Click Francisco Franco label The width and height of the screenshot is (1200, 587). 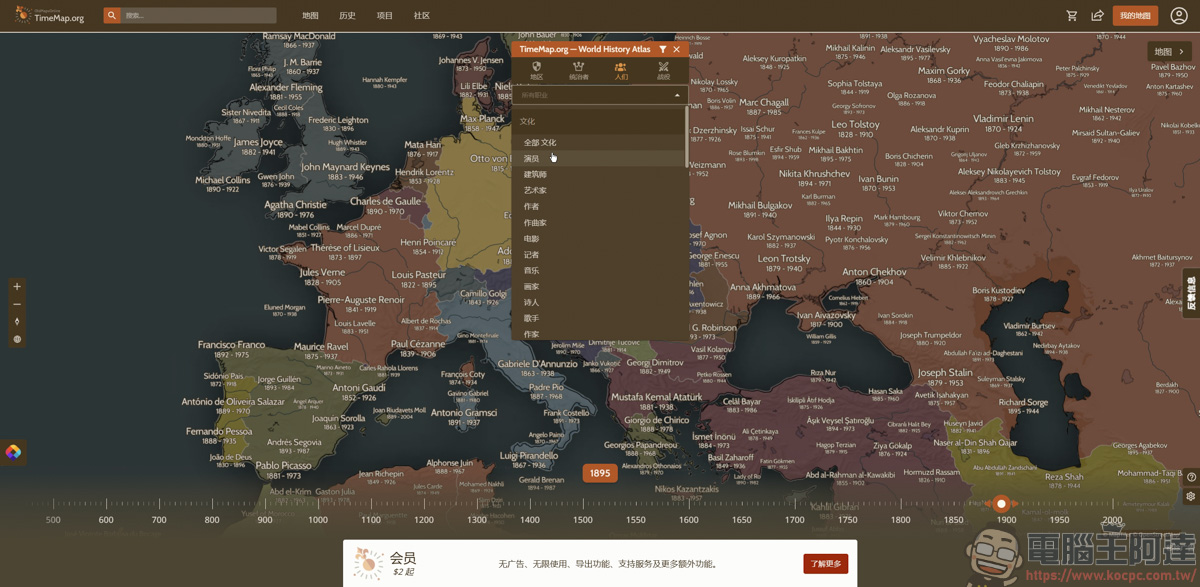(231, 345)
